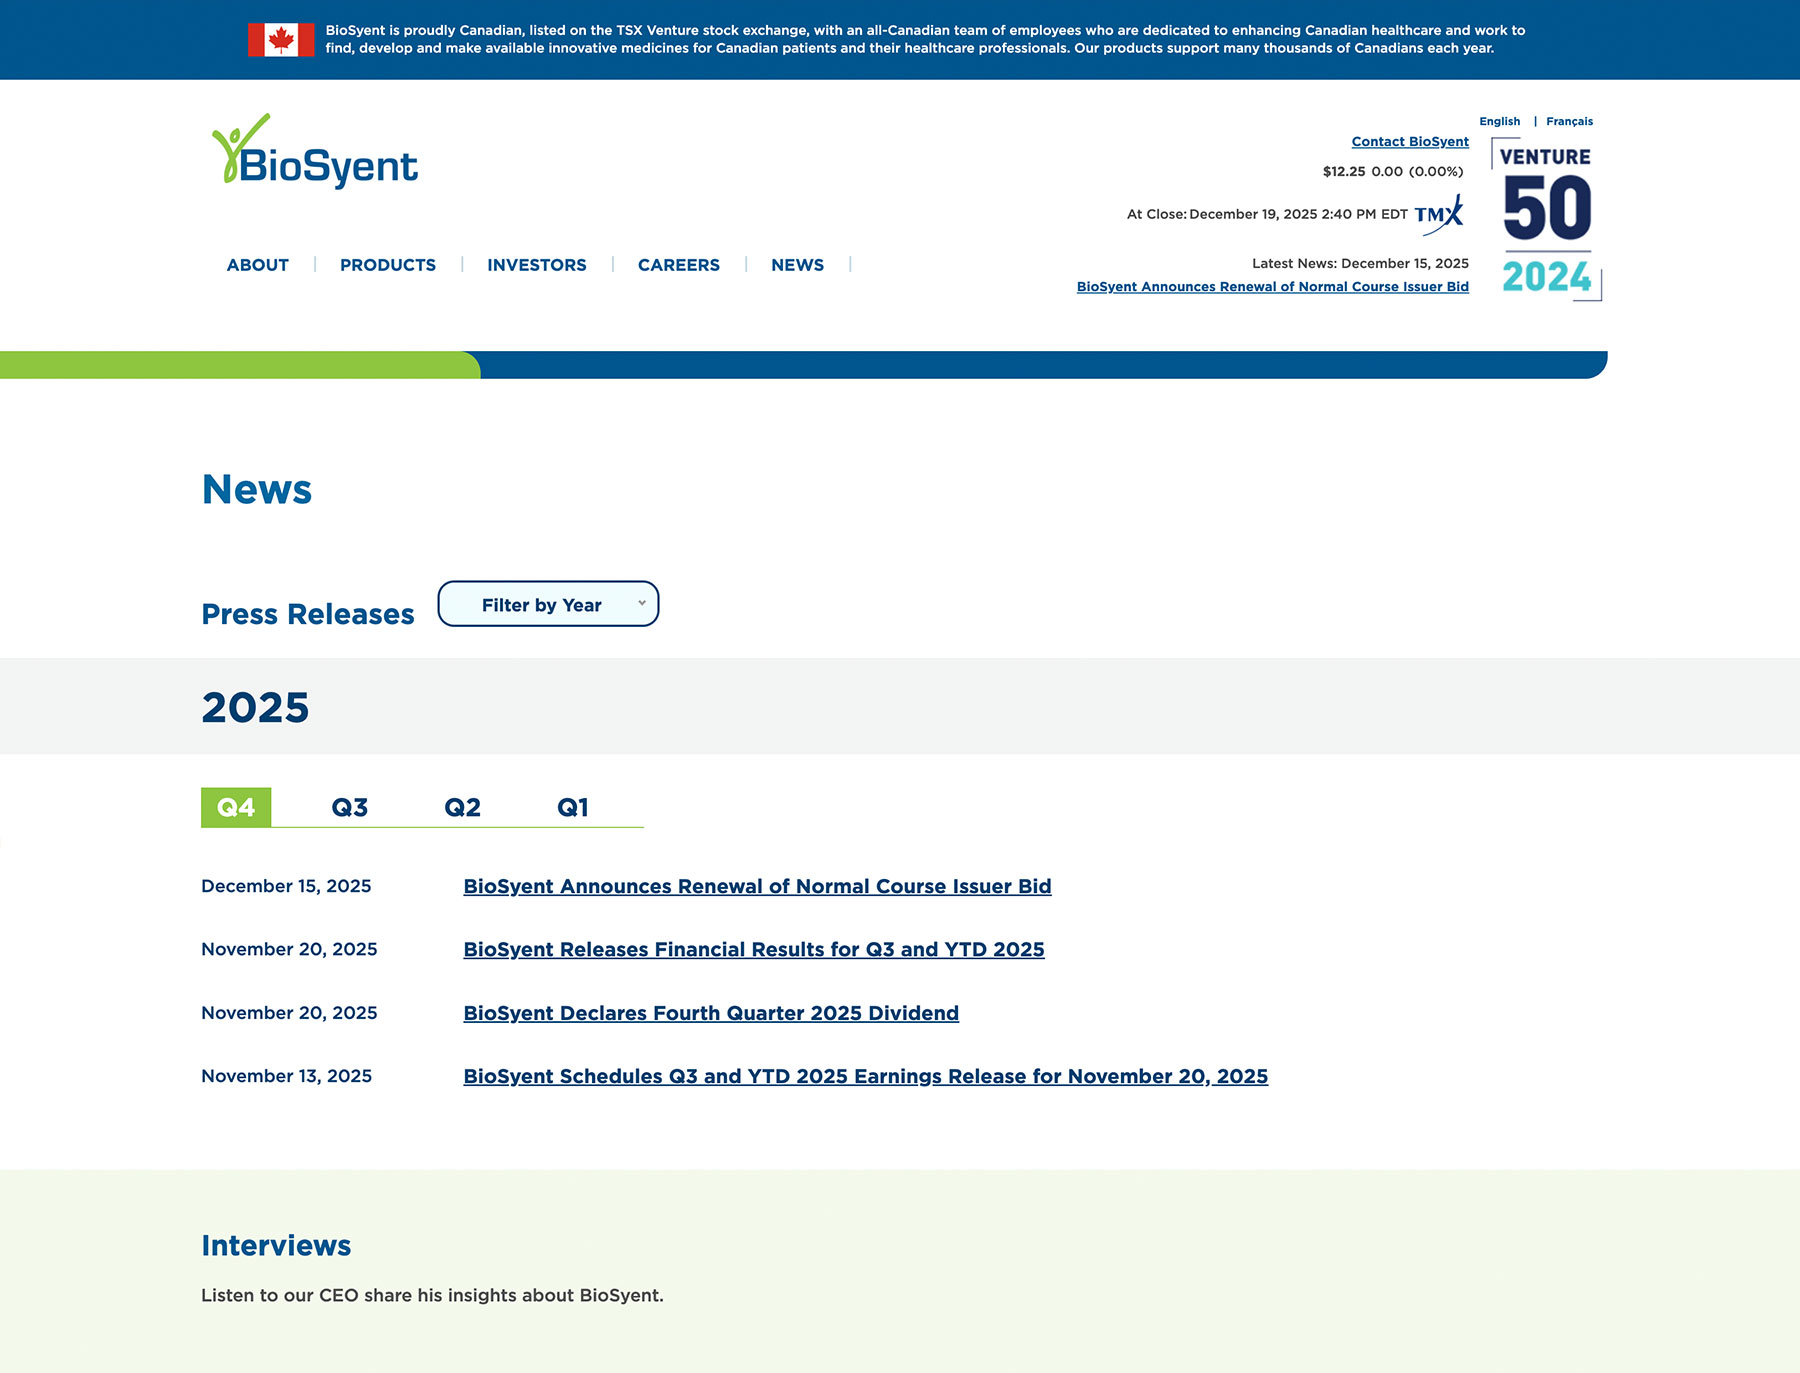Click the TMX logo icon

1439,214
